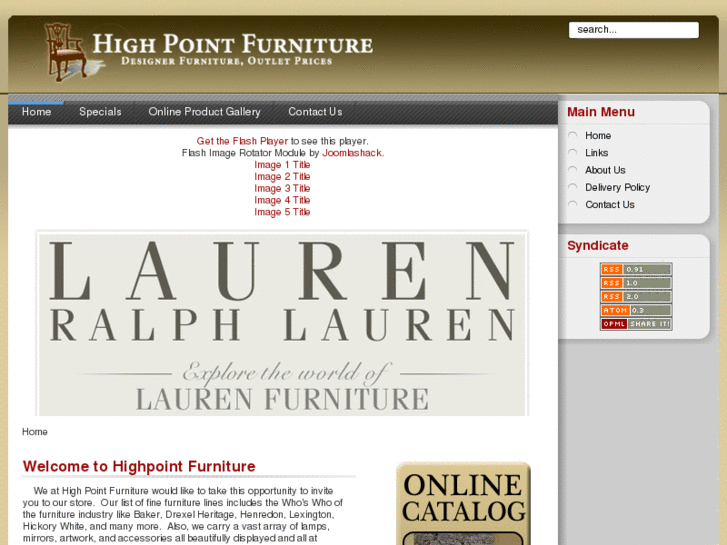Open About Us in the Main Menu
727x545 pixels.
point(605,170)
